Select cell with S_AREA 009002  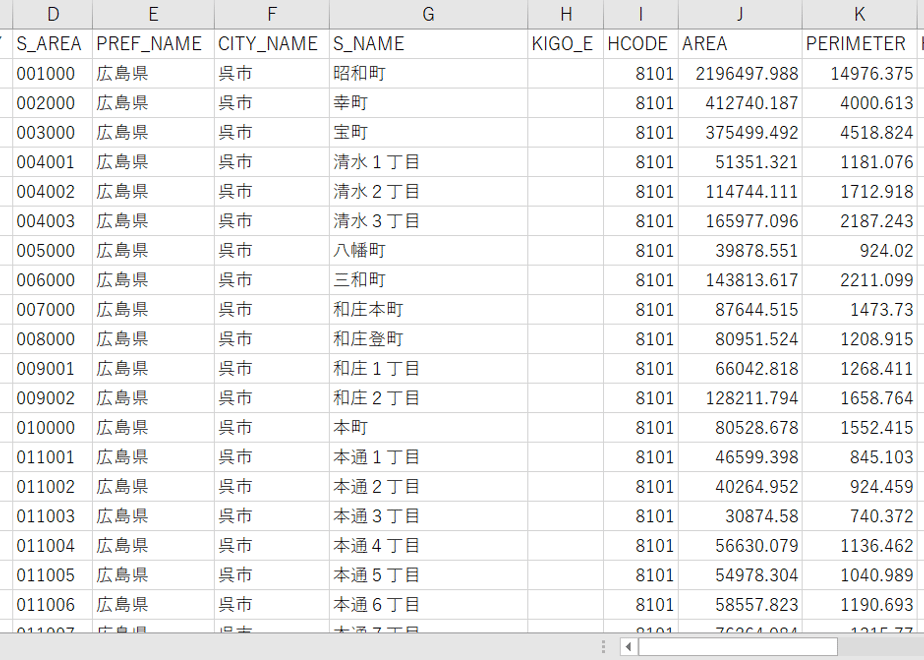(52, 398)
